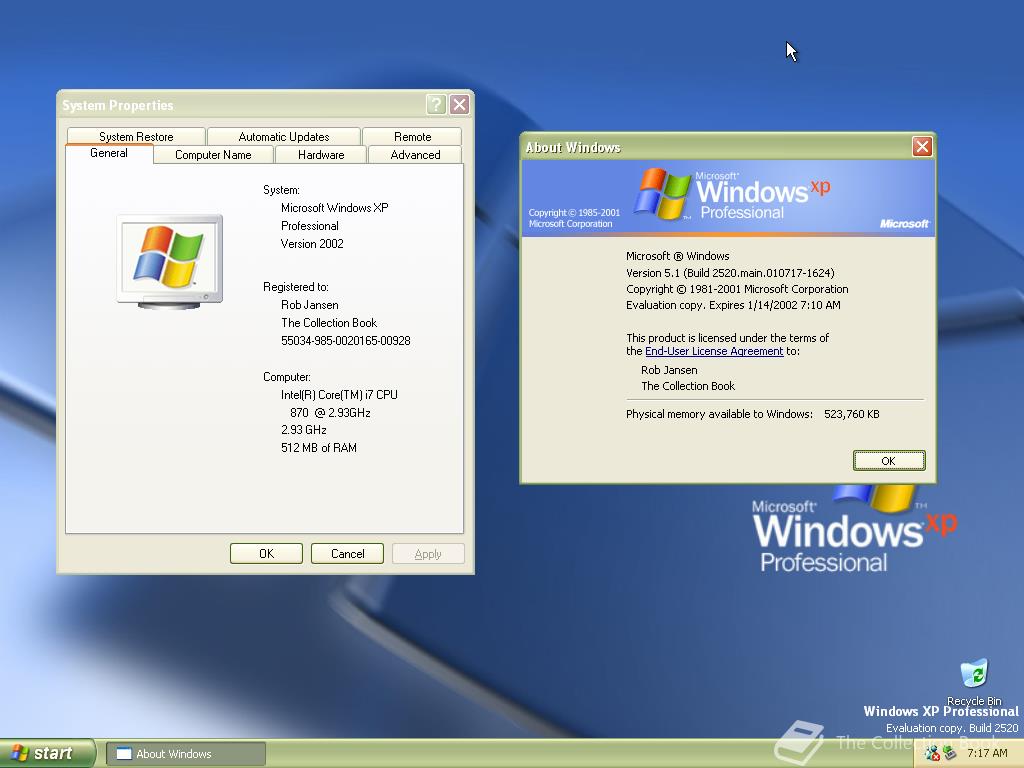Switch to the Automatic Updates tab
The width and height of the screenshot is (1024, 768).
point(283,136)
